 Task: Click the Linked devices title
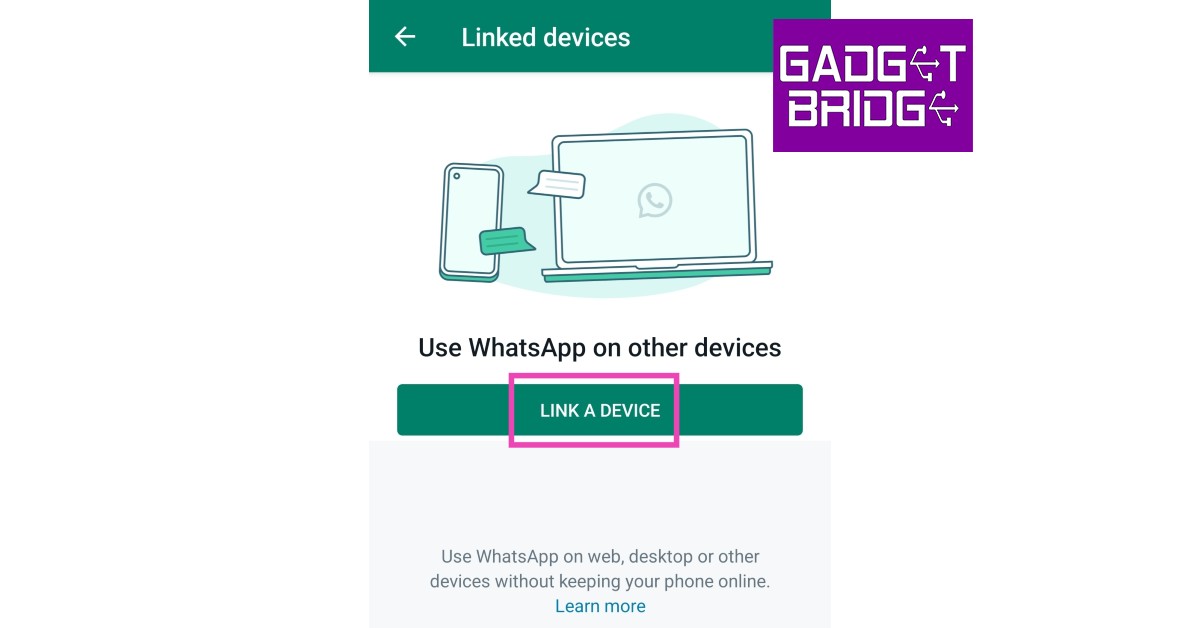[x=546, y=38]
